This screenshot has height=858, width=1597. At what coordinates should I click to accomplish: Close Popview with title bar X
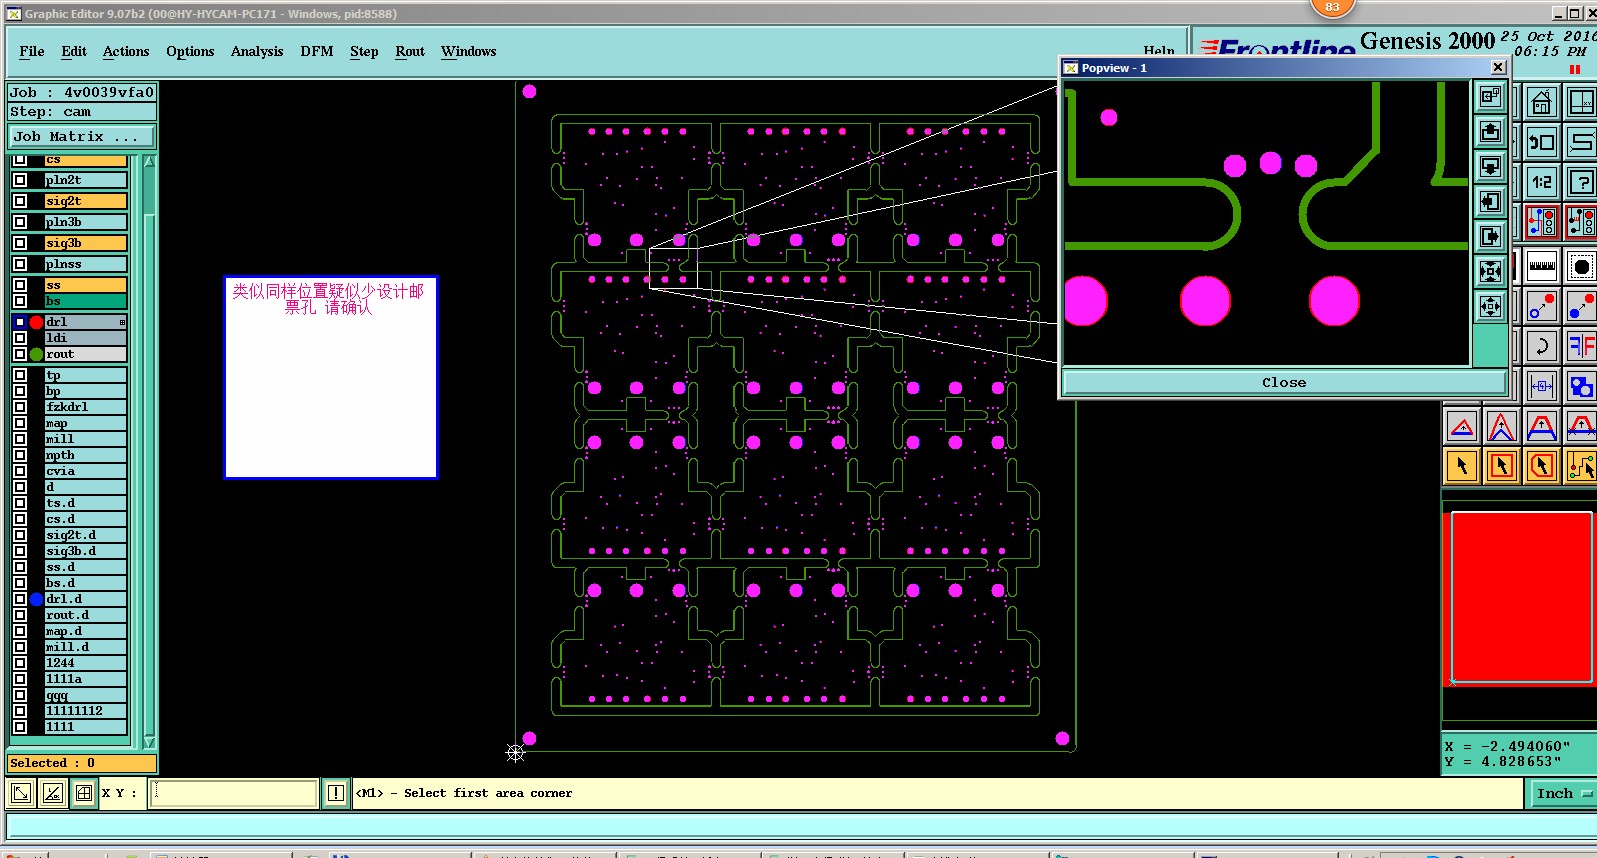1498,67
